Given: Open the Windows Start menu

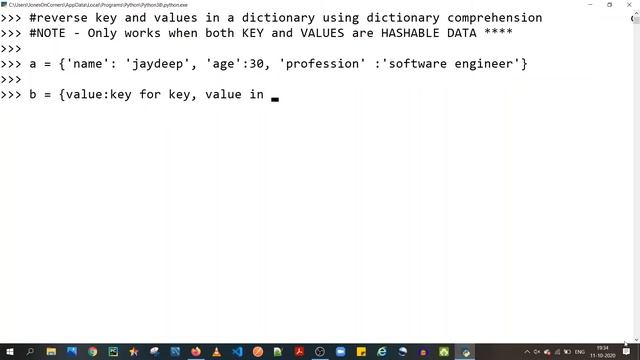Looking at the screenshot, I should click(9, 351).
